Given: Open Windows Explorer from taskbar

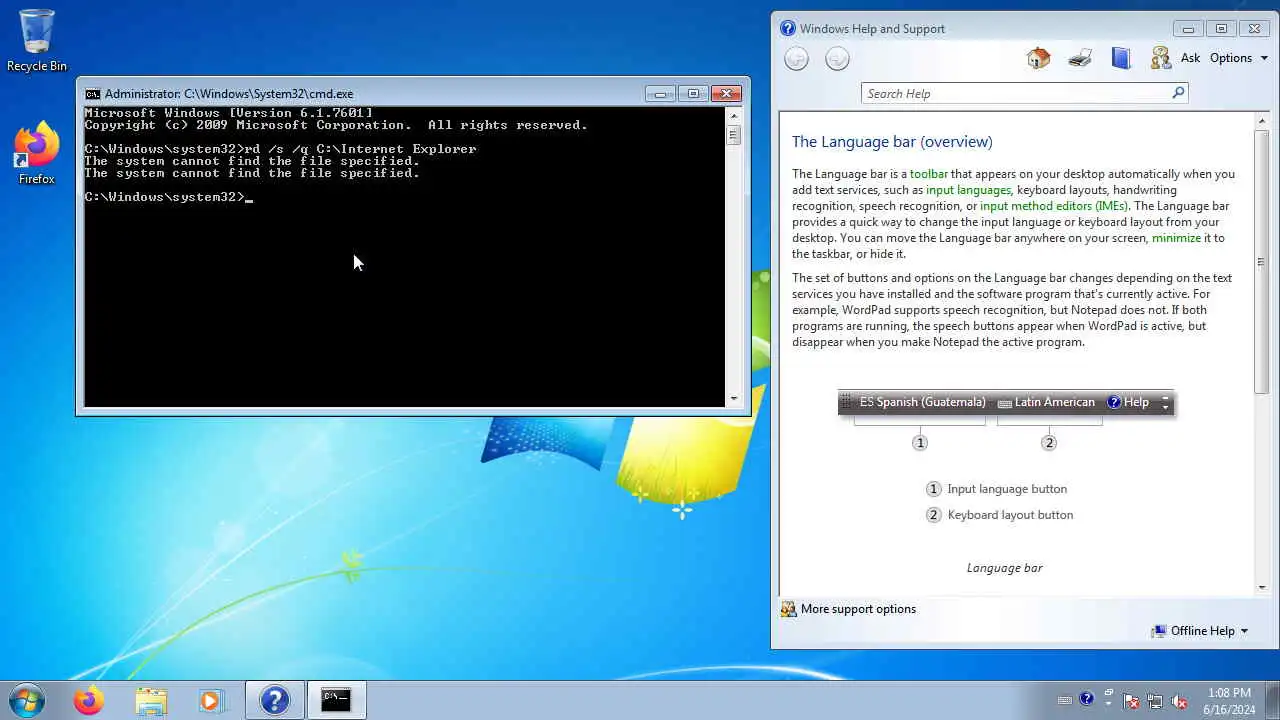Looking at the screenshot, I should tap(151, 700).
